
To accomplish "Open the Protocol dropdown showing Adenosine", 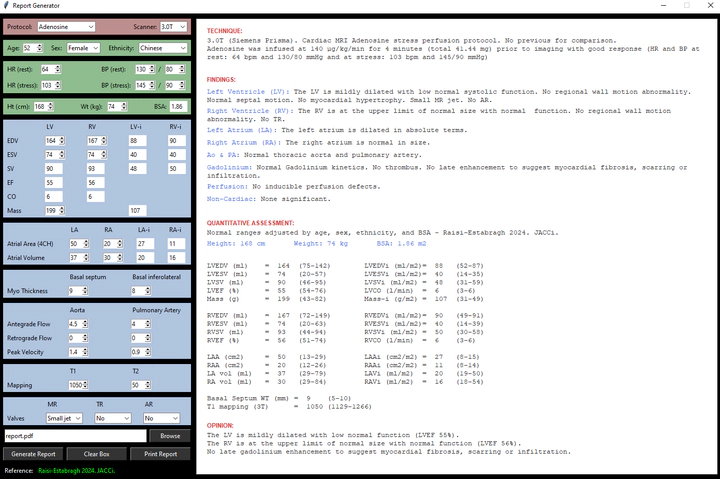I will pos(70,27).
